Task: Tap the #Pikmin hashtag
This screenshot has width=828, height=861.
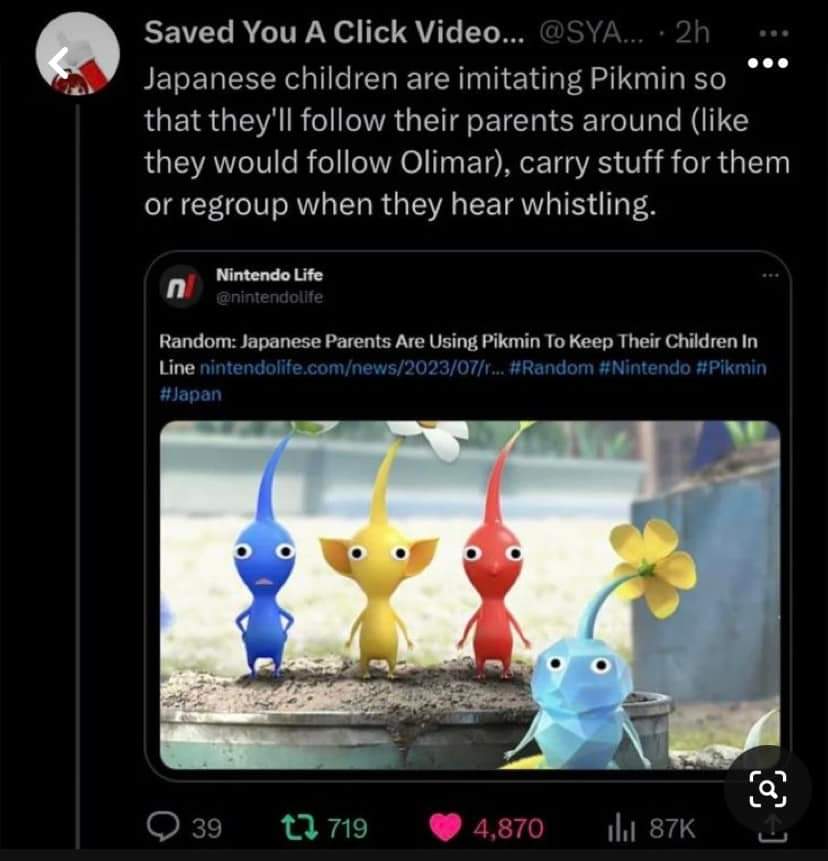Action: coord(731,367)
